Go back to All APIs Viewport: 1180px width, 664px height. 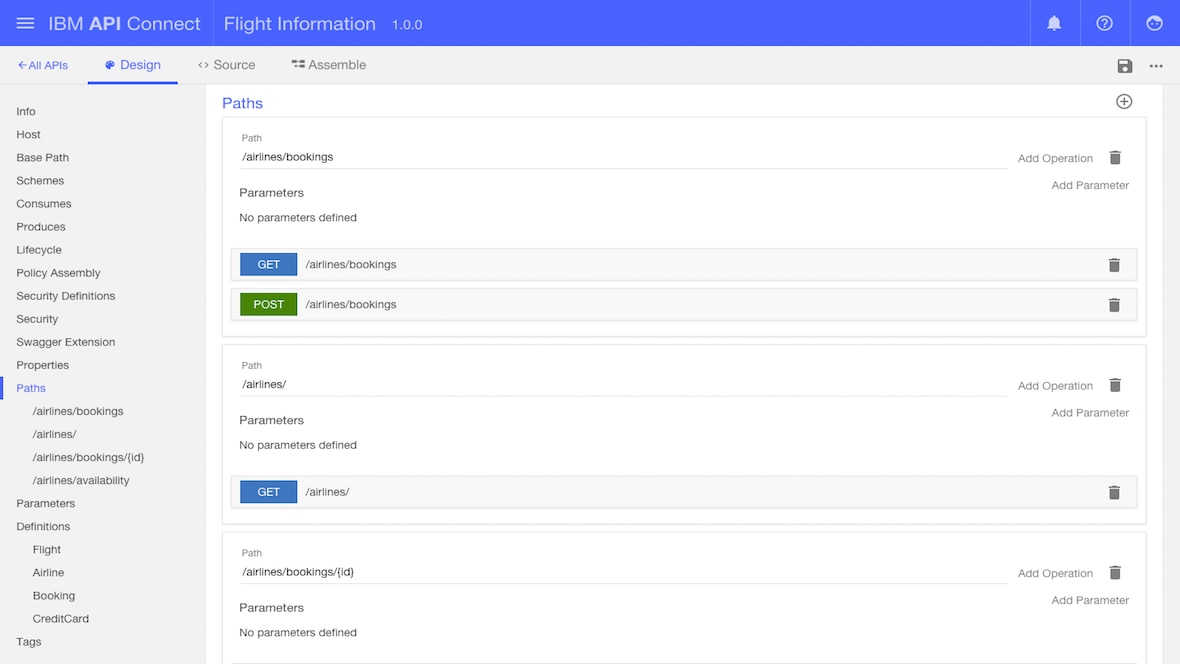click(43, 65)
